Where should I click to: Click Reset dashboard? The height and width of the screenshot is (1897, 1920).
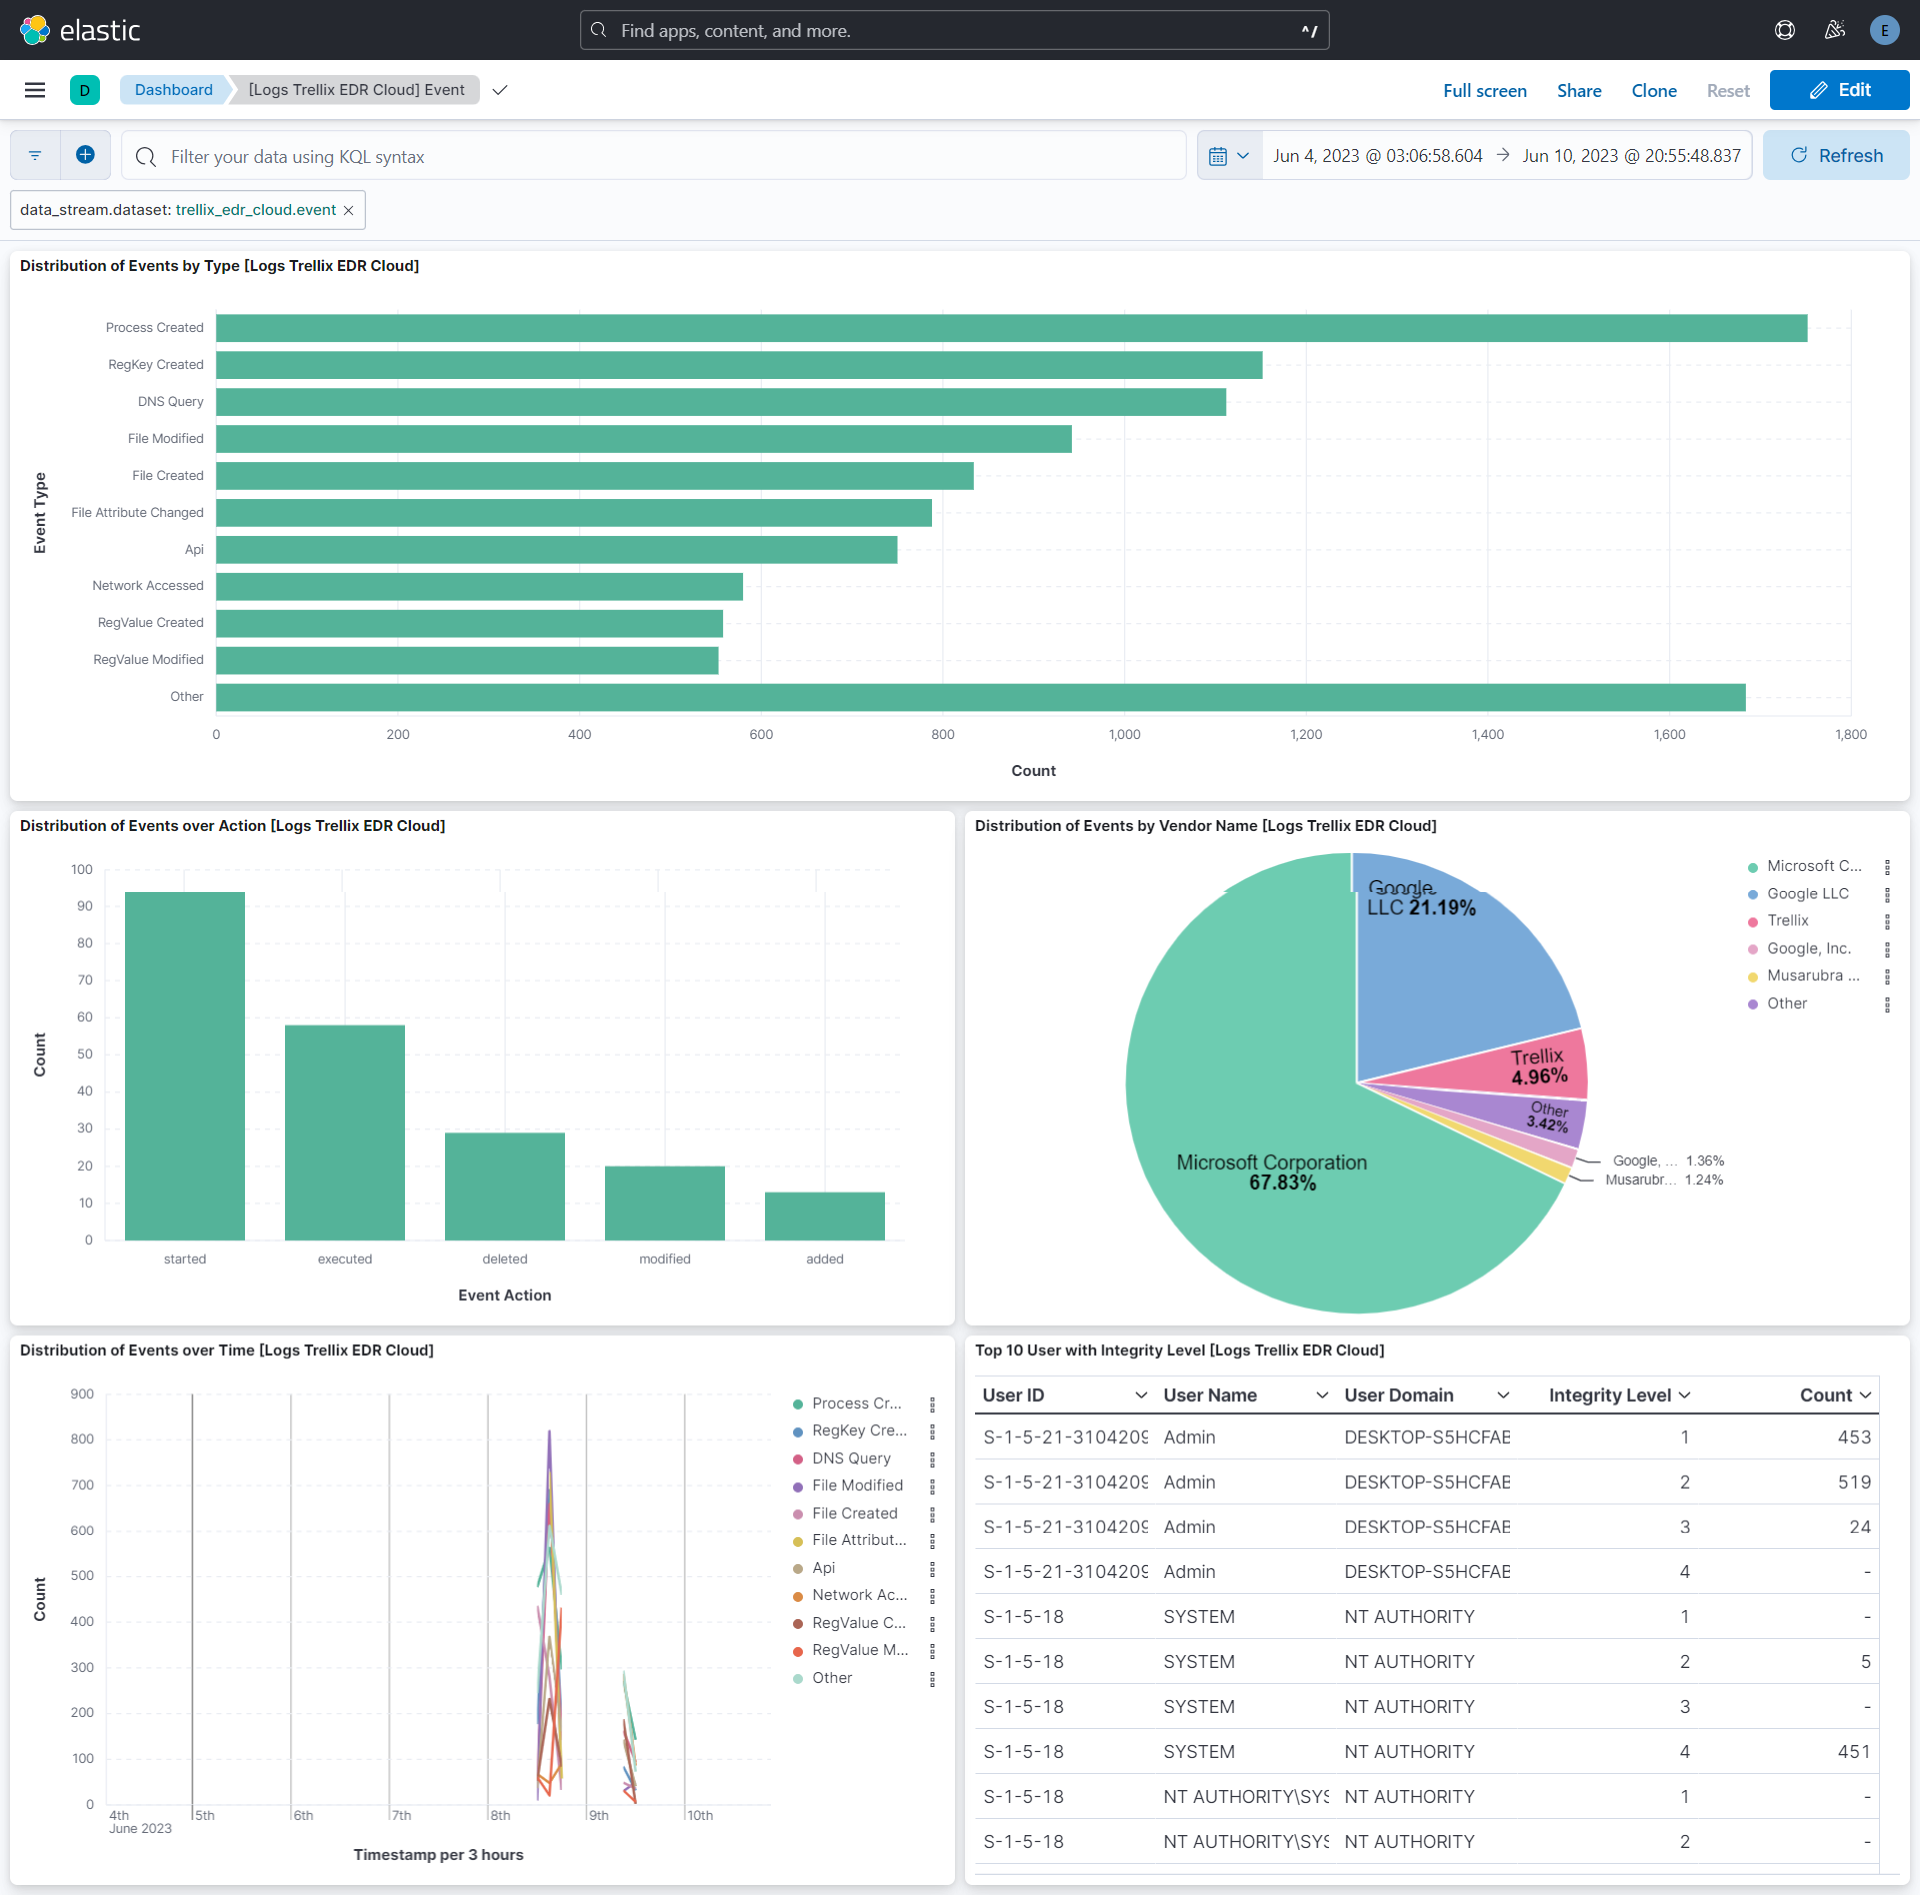coord(1728,90)
